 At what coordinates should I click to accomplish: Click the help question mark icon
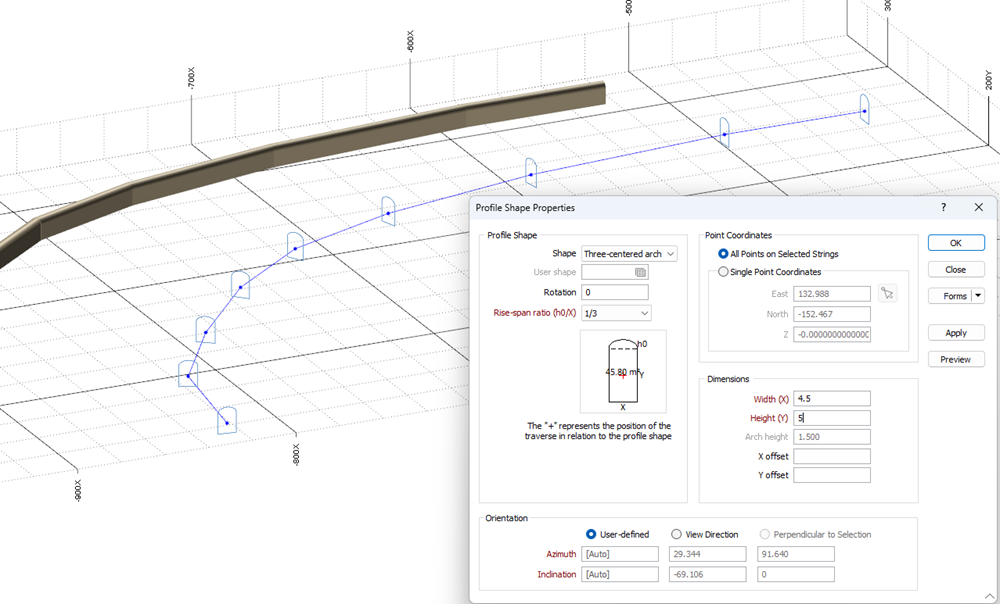[x=943, y=207]
